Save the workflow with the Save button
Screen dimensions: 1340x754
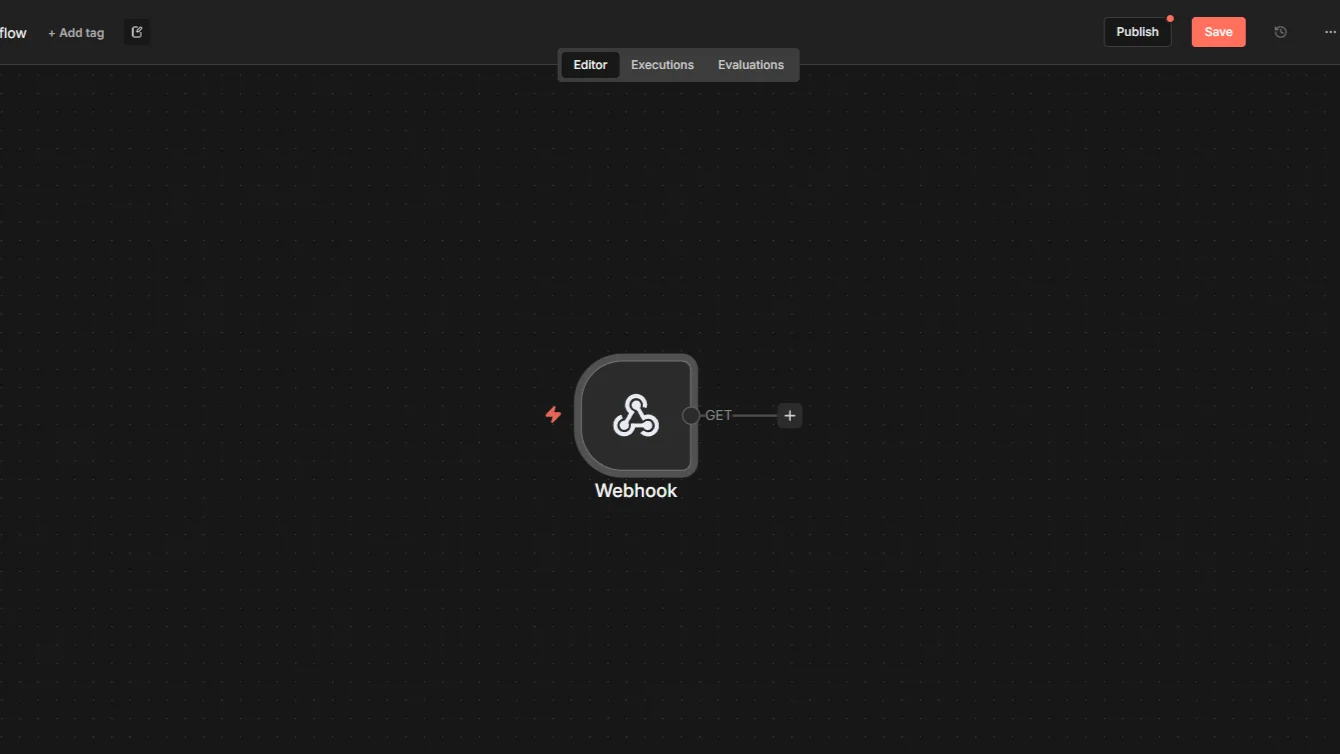point(1218,32)
